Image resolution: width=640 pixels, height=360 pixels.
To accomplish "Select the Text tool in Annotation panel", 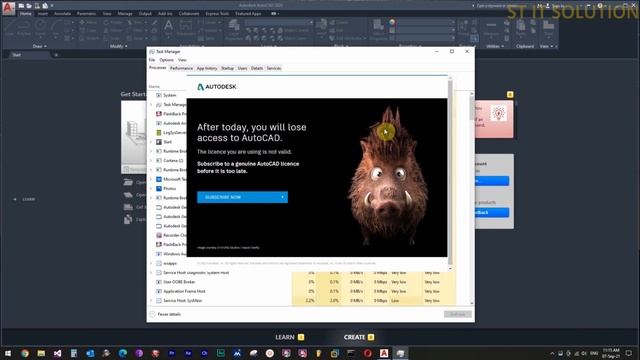I will [x=168, y=28].
